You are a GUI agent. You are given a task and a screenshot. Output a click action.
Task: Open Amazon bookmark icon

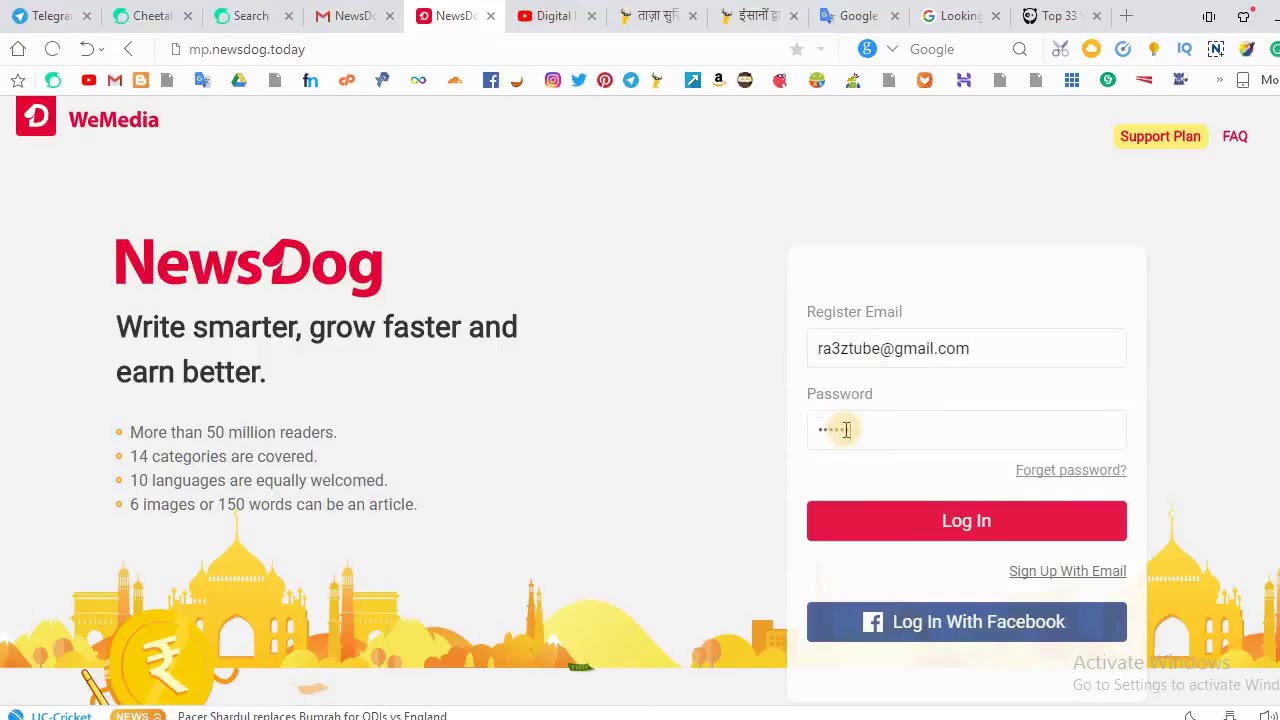click(x=719, y=80)
